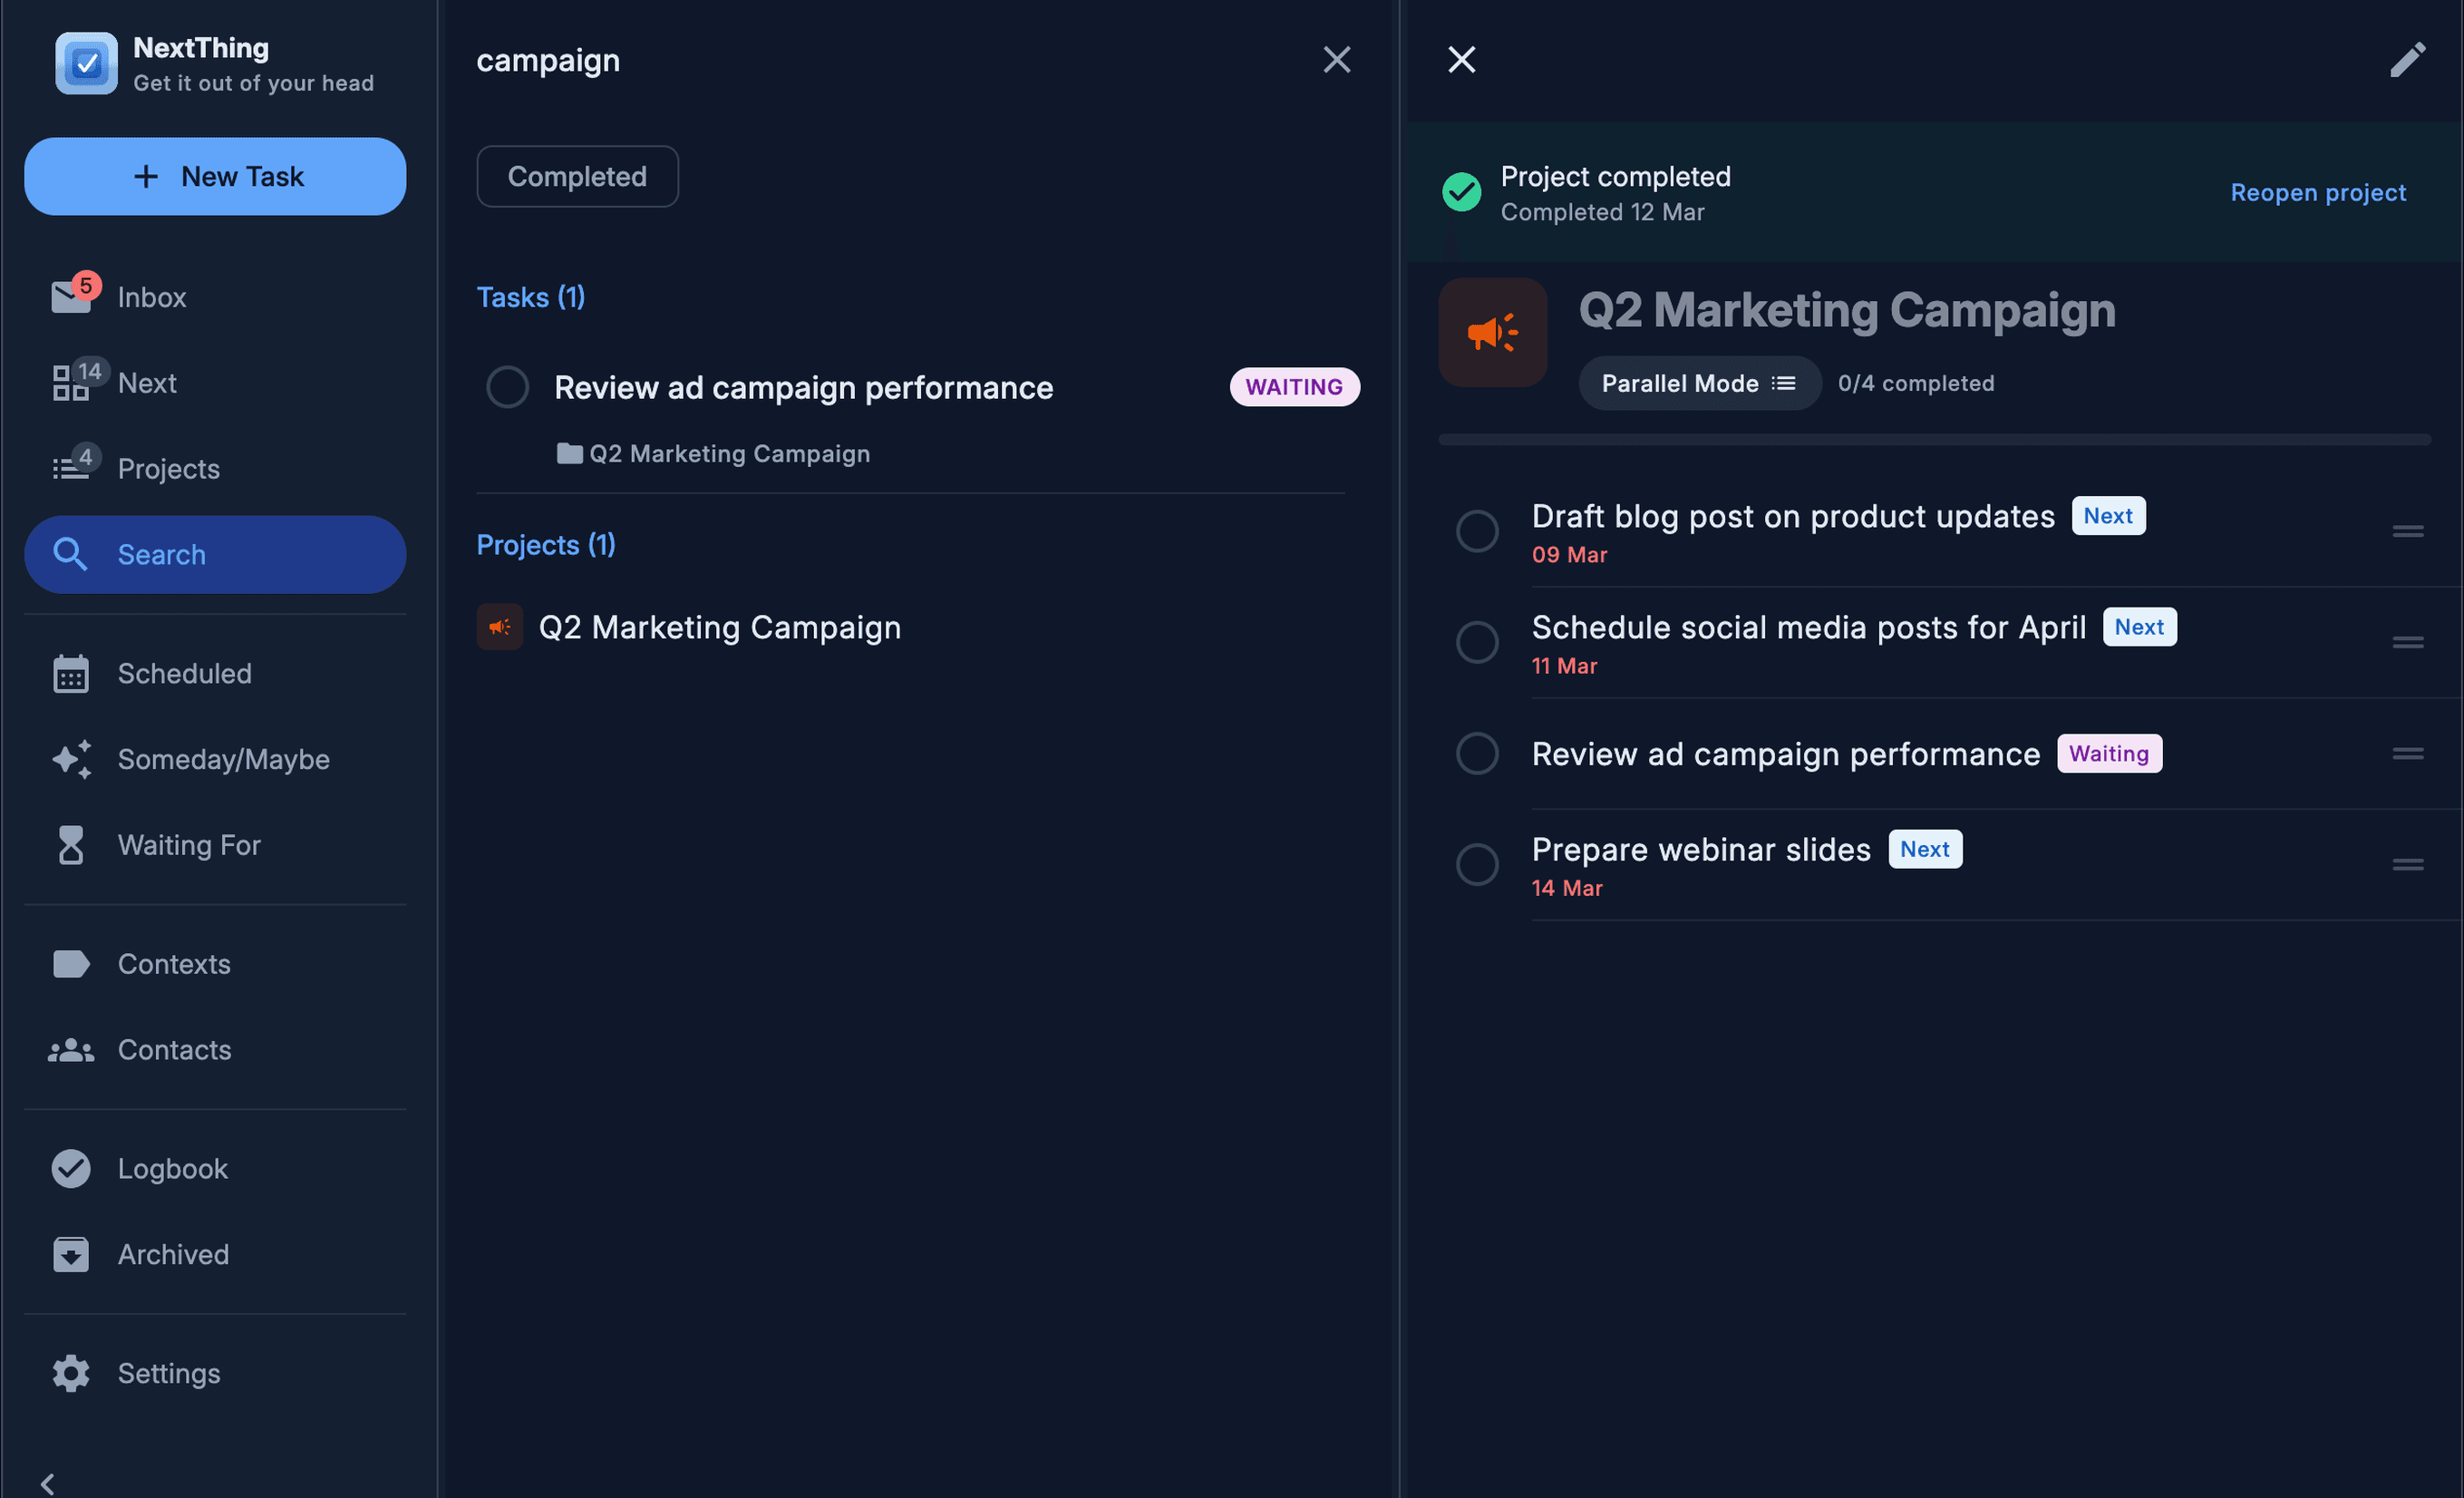Open the Logbook of completed tasks
The width and height of the screenshot is (2464, 1498).
(172, 1167)
